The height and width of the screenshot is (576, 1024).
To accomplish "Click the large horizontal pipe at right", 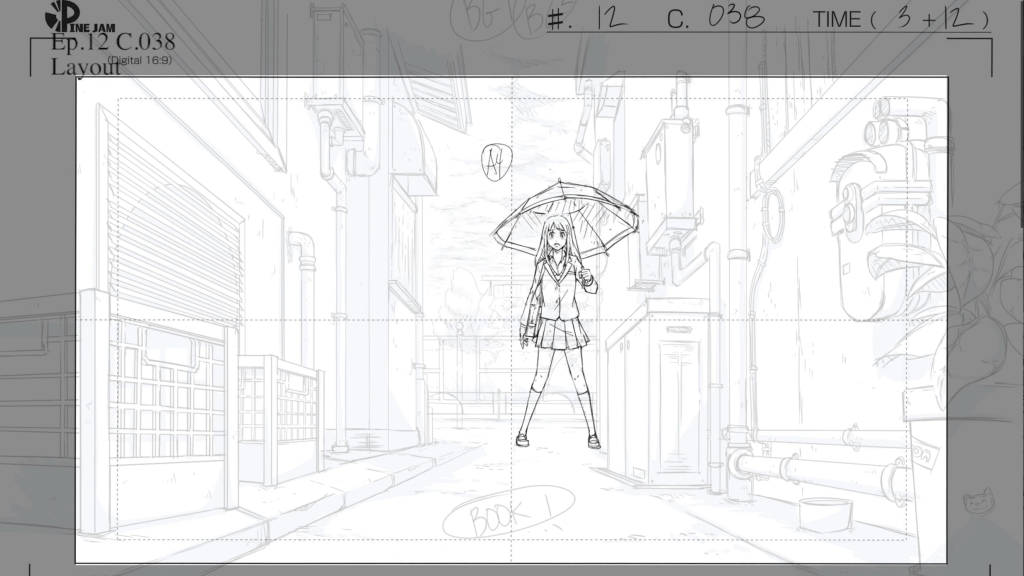I will coord(820,470).
